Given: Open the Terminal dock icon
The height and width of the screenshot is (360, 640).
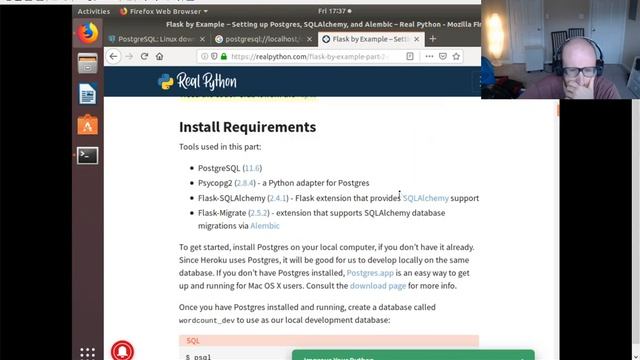Looking at the screenshot, I should coord(88,156).
